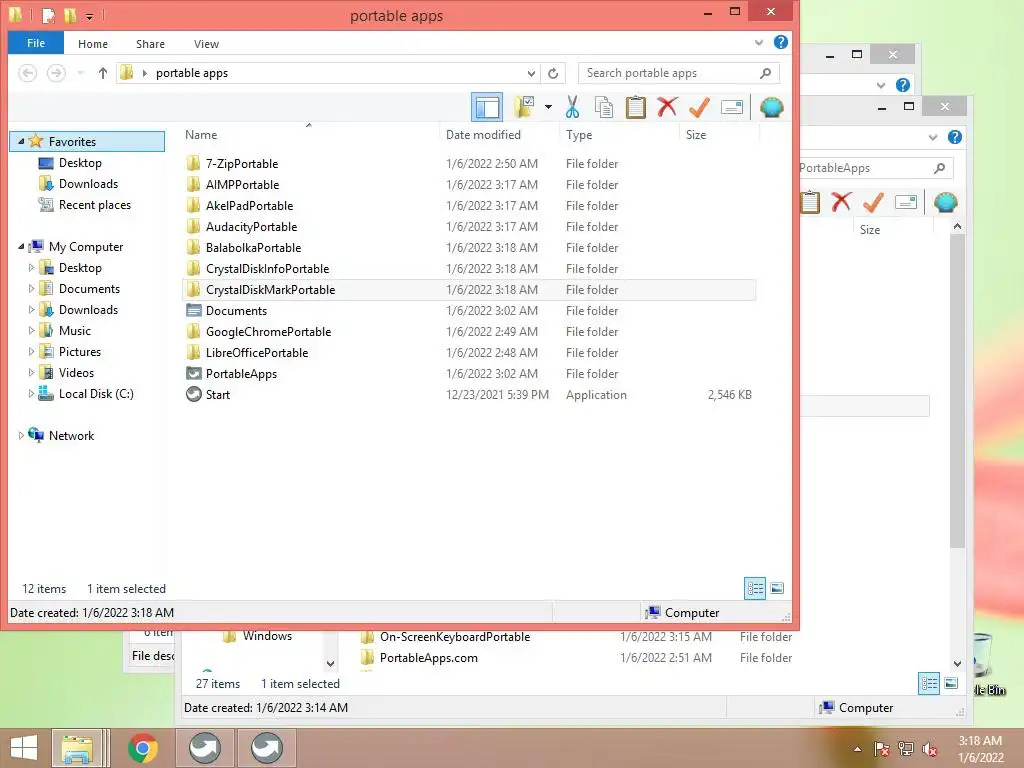Expand the Music tree node
The height and width of the screenshot is (768, 1024).
coord(31,330)
